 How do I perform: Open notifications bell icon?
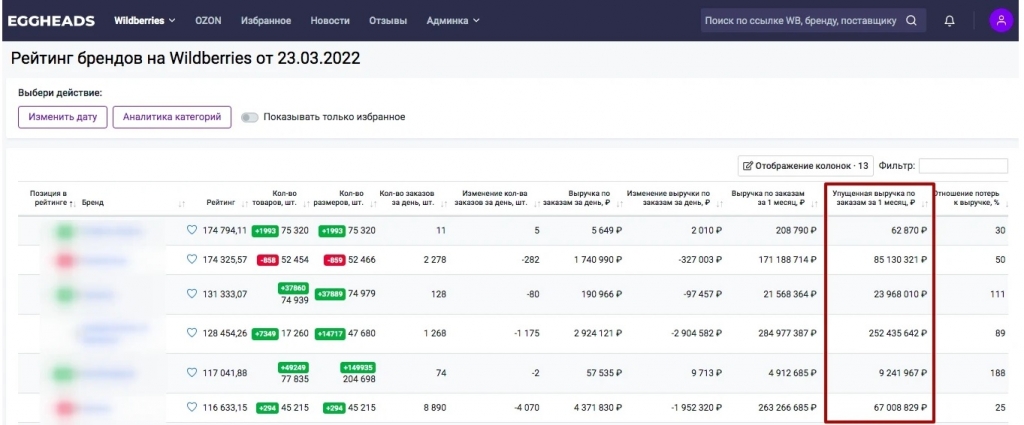950,21
